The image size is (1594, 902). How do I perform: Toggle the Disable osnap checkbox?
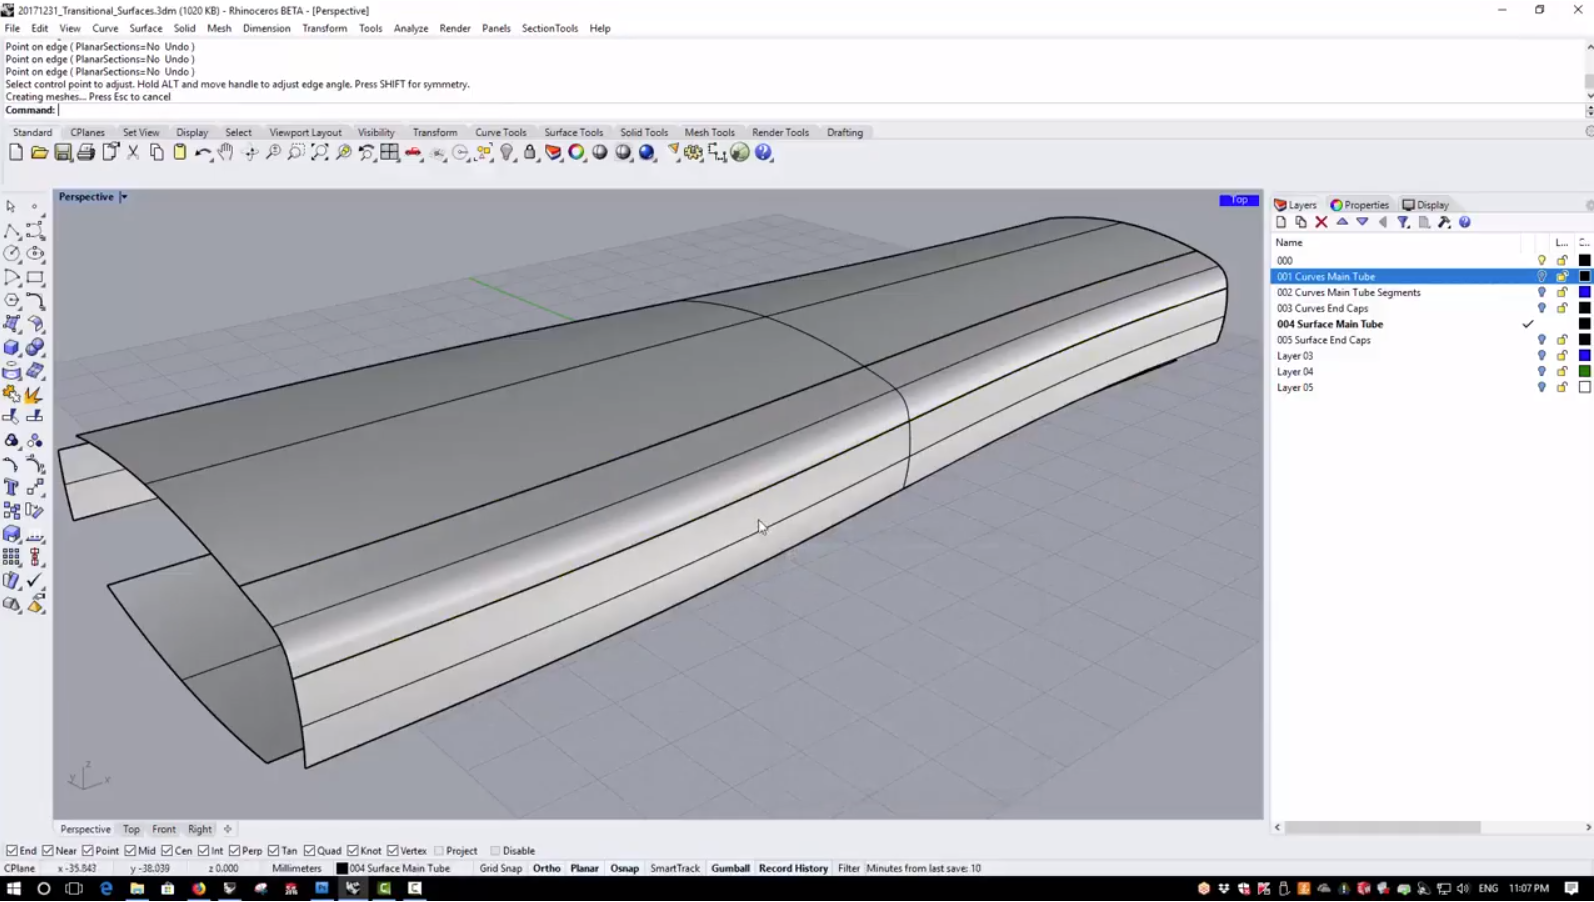tap(496, 851)
